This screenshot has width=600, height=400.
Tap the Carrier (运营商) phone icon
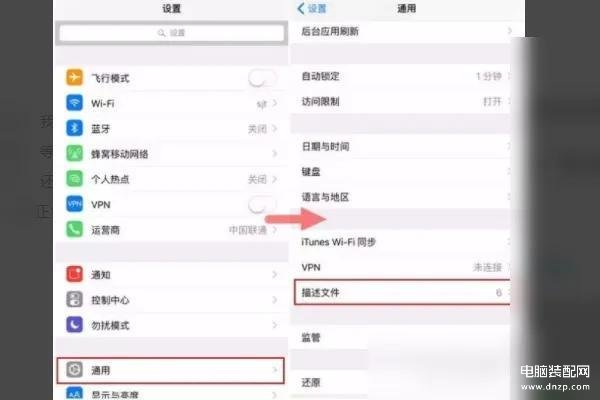74,229
